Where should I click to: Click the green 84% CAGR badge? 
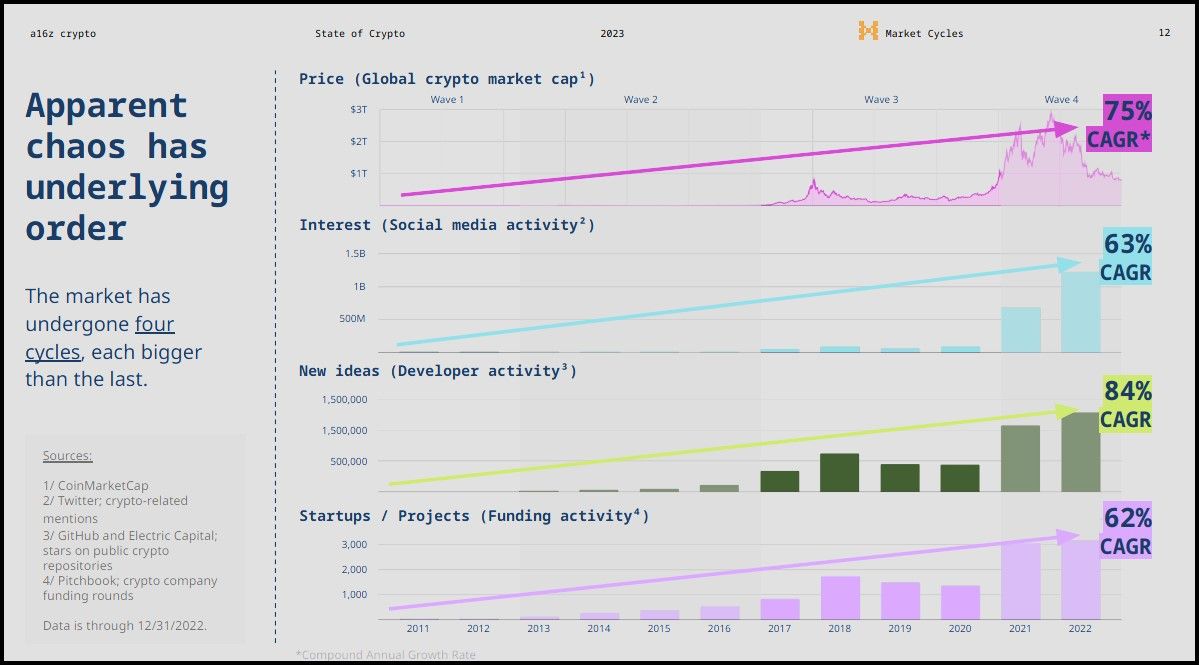click(1125, 405)
